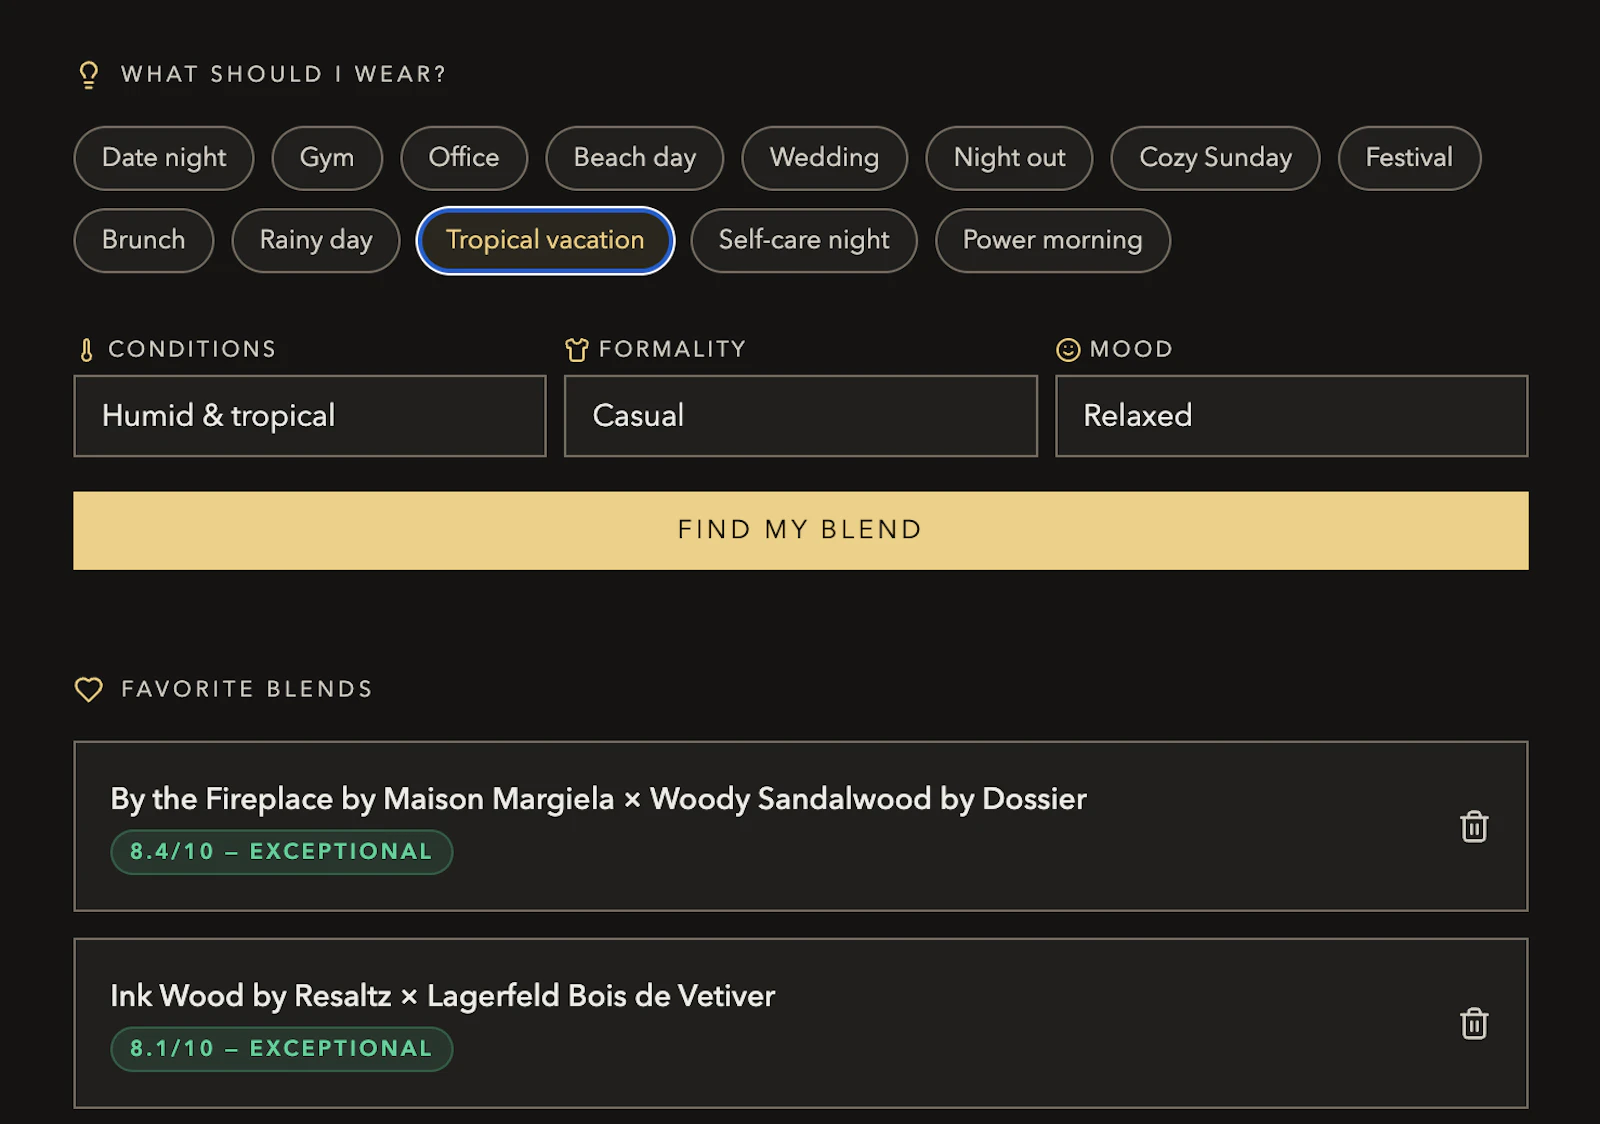Viewport: 1600px width, 1124px height.
Task: Select the Cozy Sunday occasion chip
Action: coord(1214,157)
